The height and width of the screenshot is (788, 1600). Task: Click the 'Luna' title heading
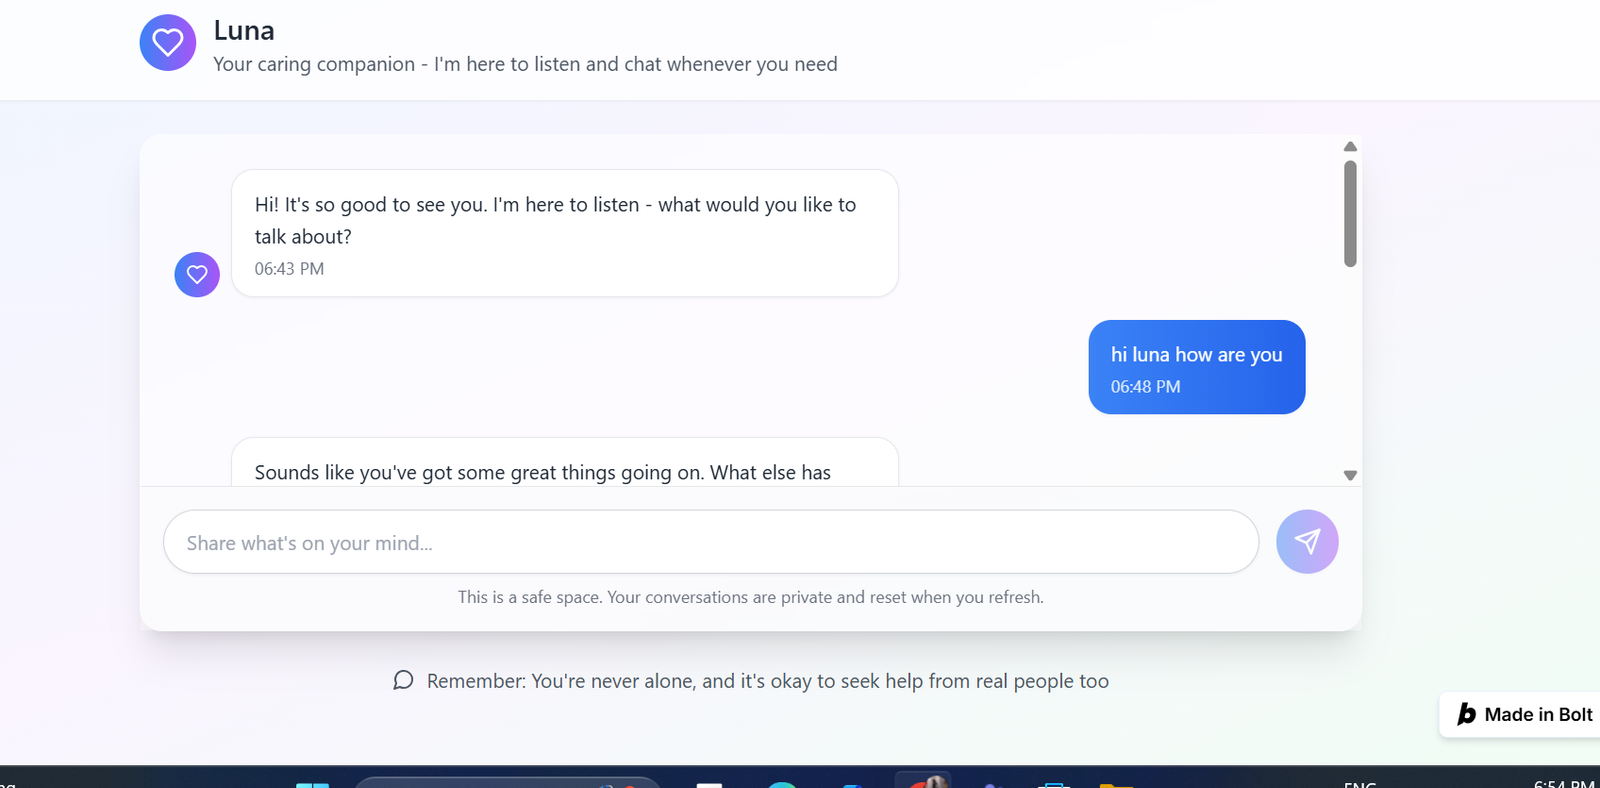(244, 31)
